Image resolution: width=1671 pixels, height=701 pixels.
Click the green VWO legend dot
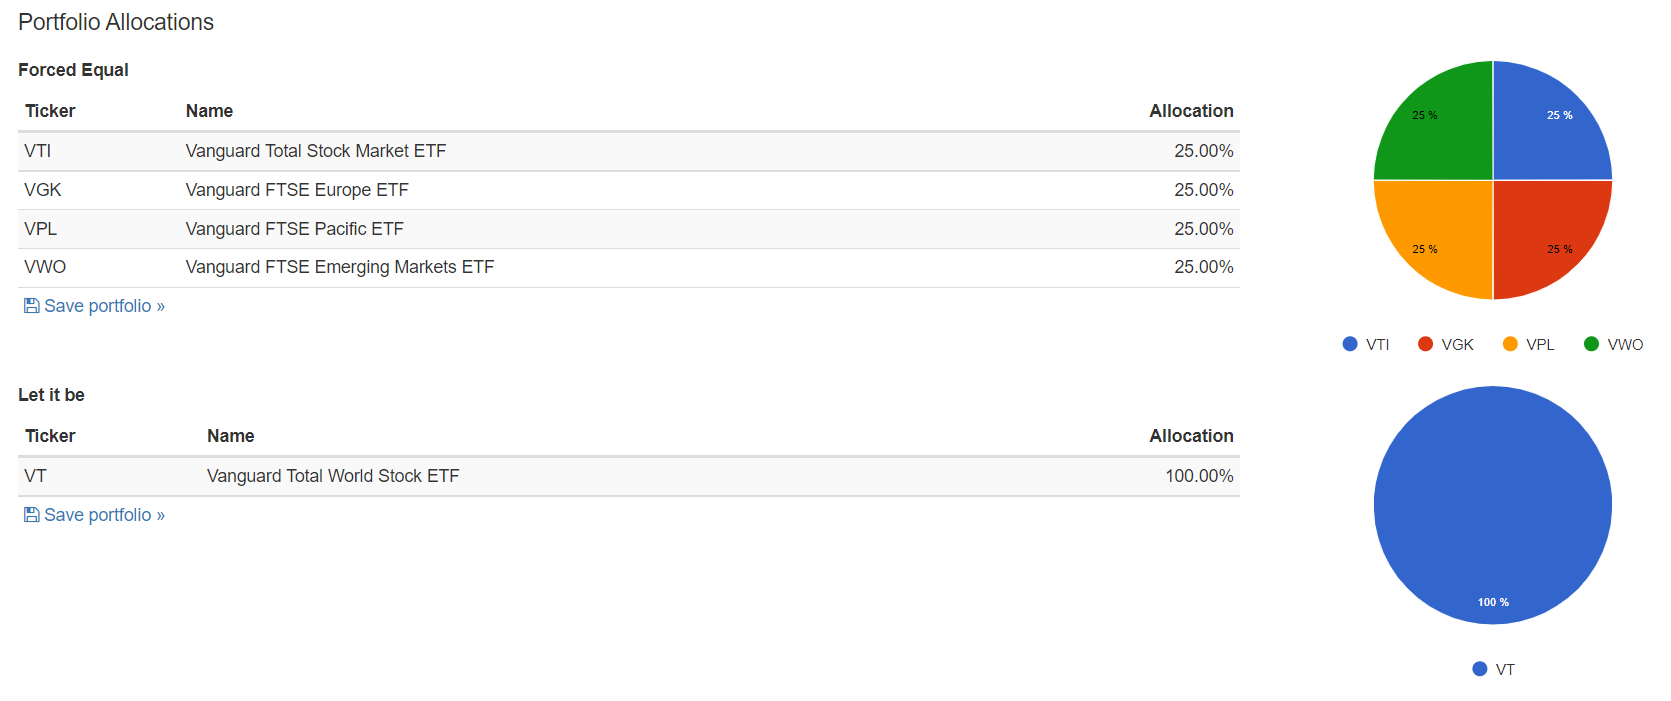pyautogui.click(x=1591, y=344)
